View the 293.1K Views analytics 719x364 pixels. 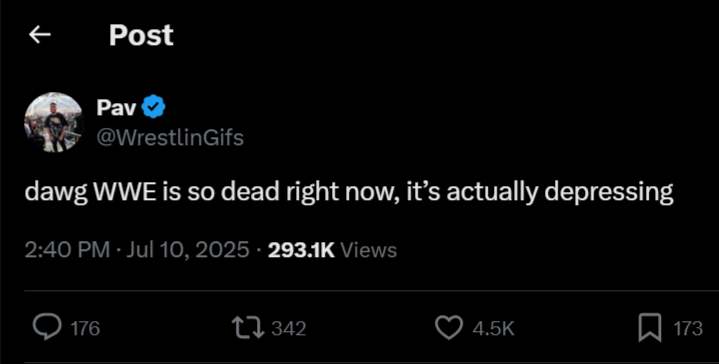(x=332, y=250)
